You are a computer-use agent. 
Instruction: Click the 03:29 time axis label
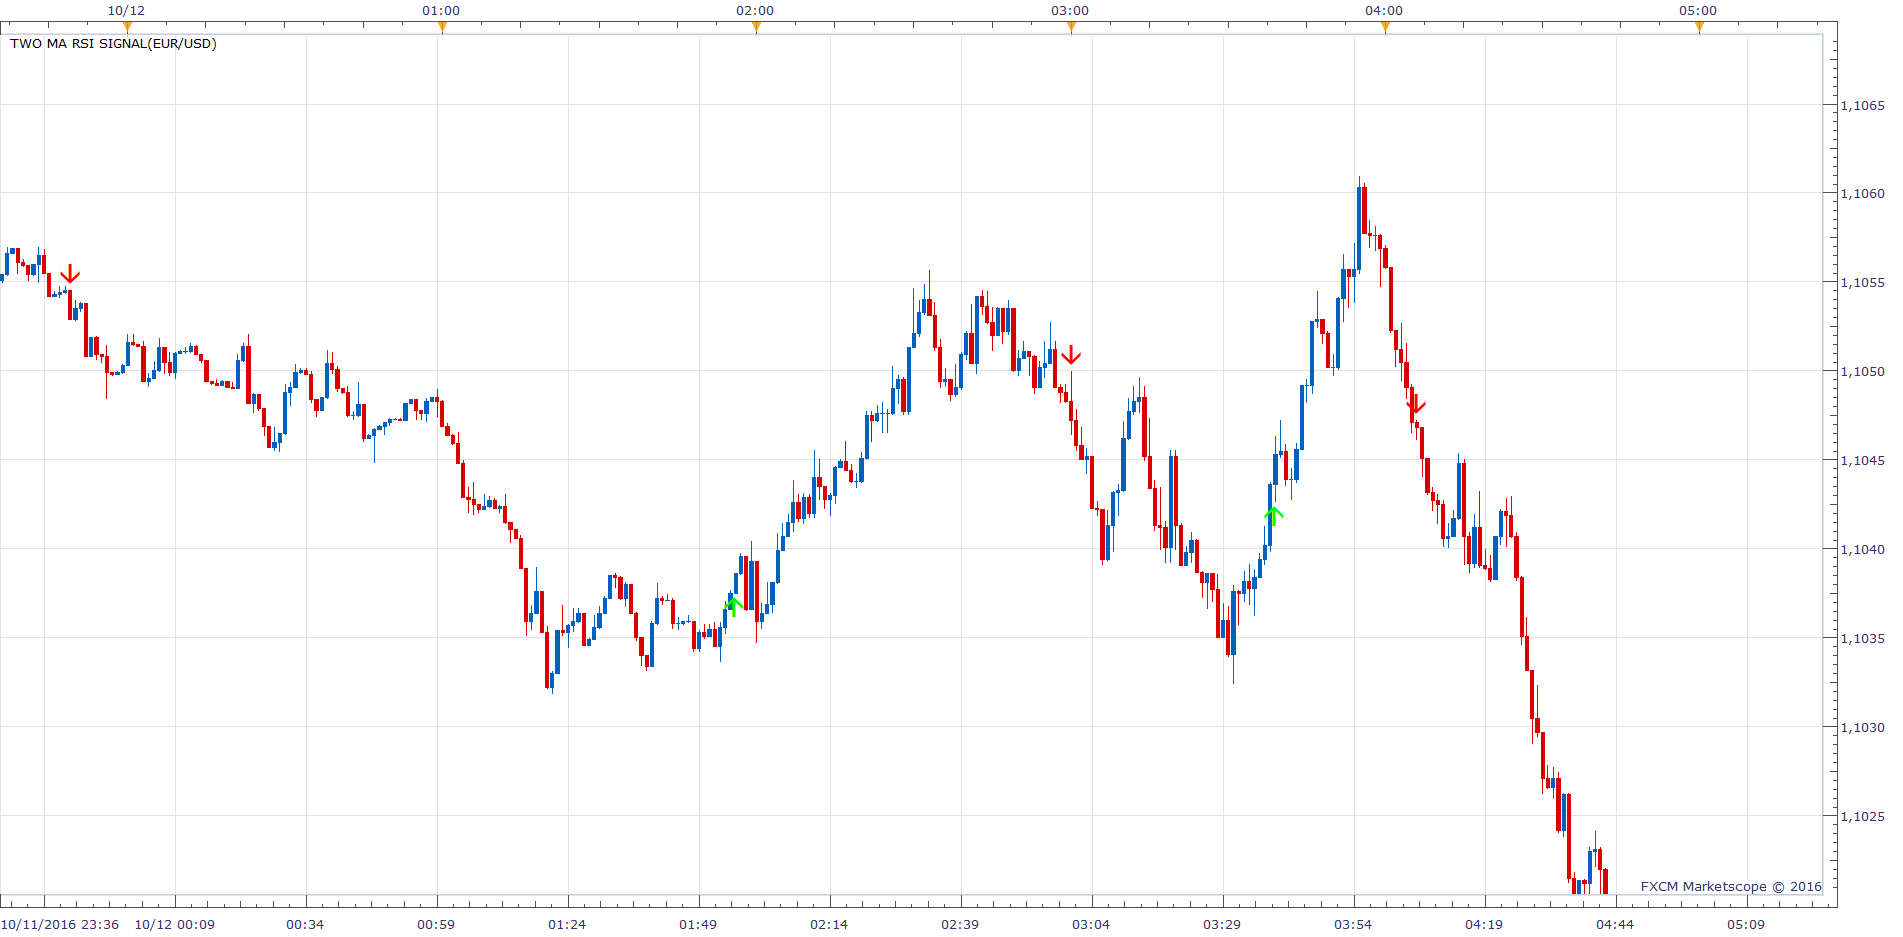point(1222,924)
